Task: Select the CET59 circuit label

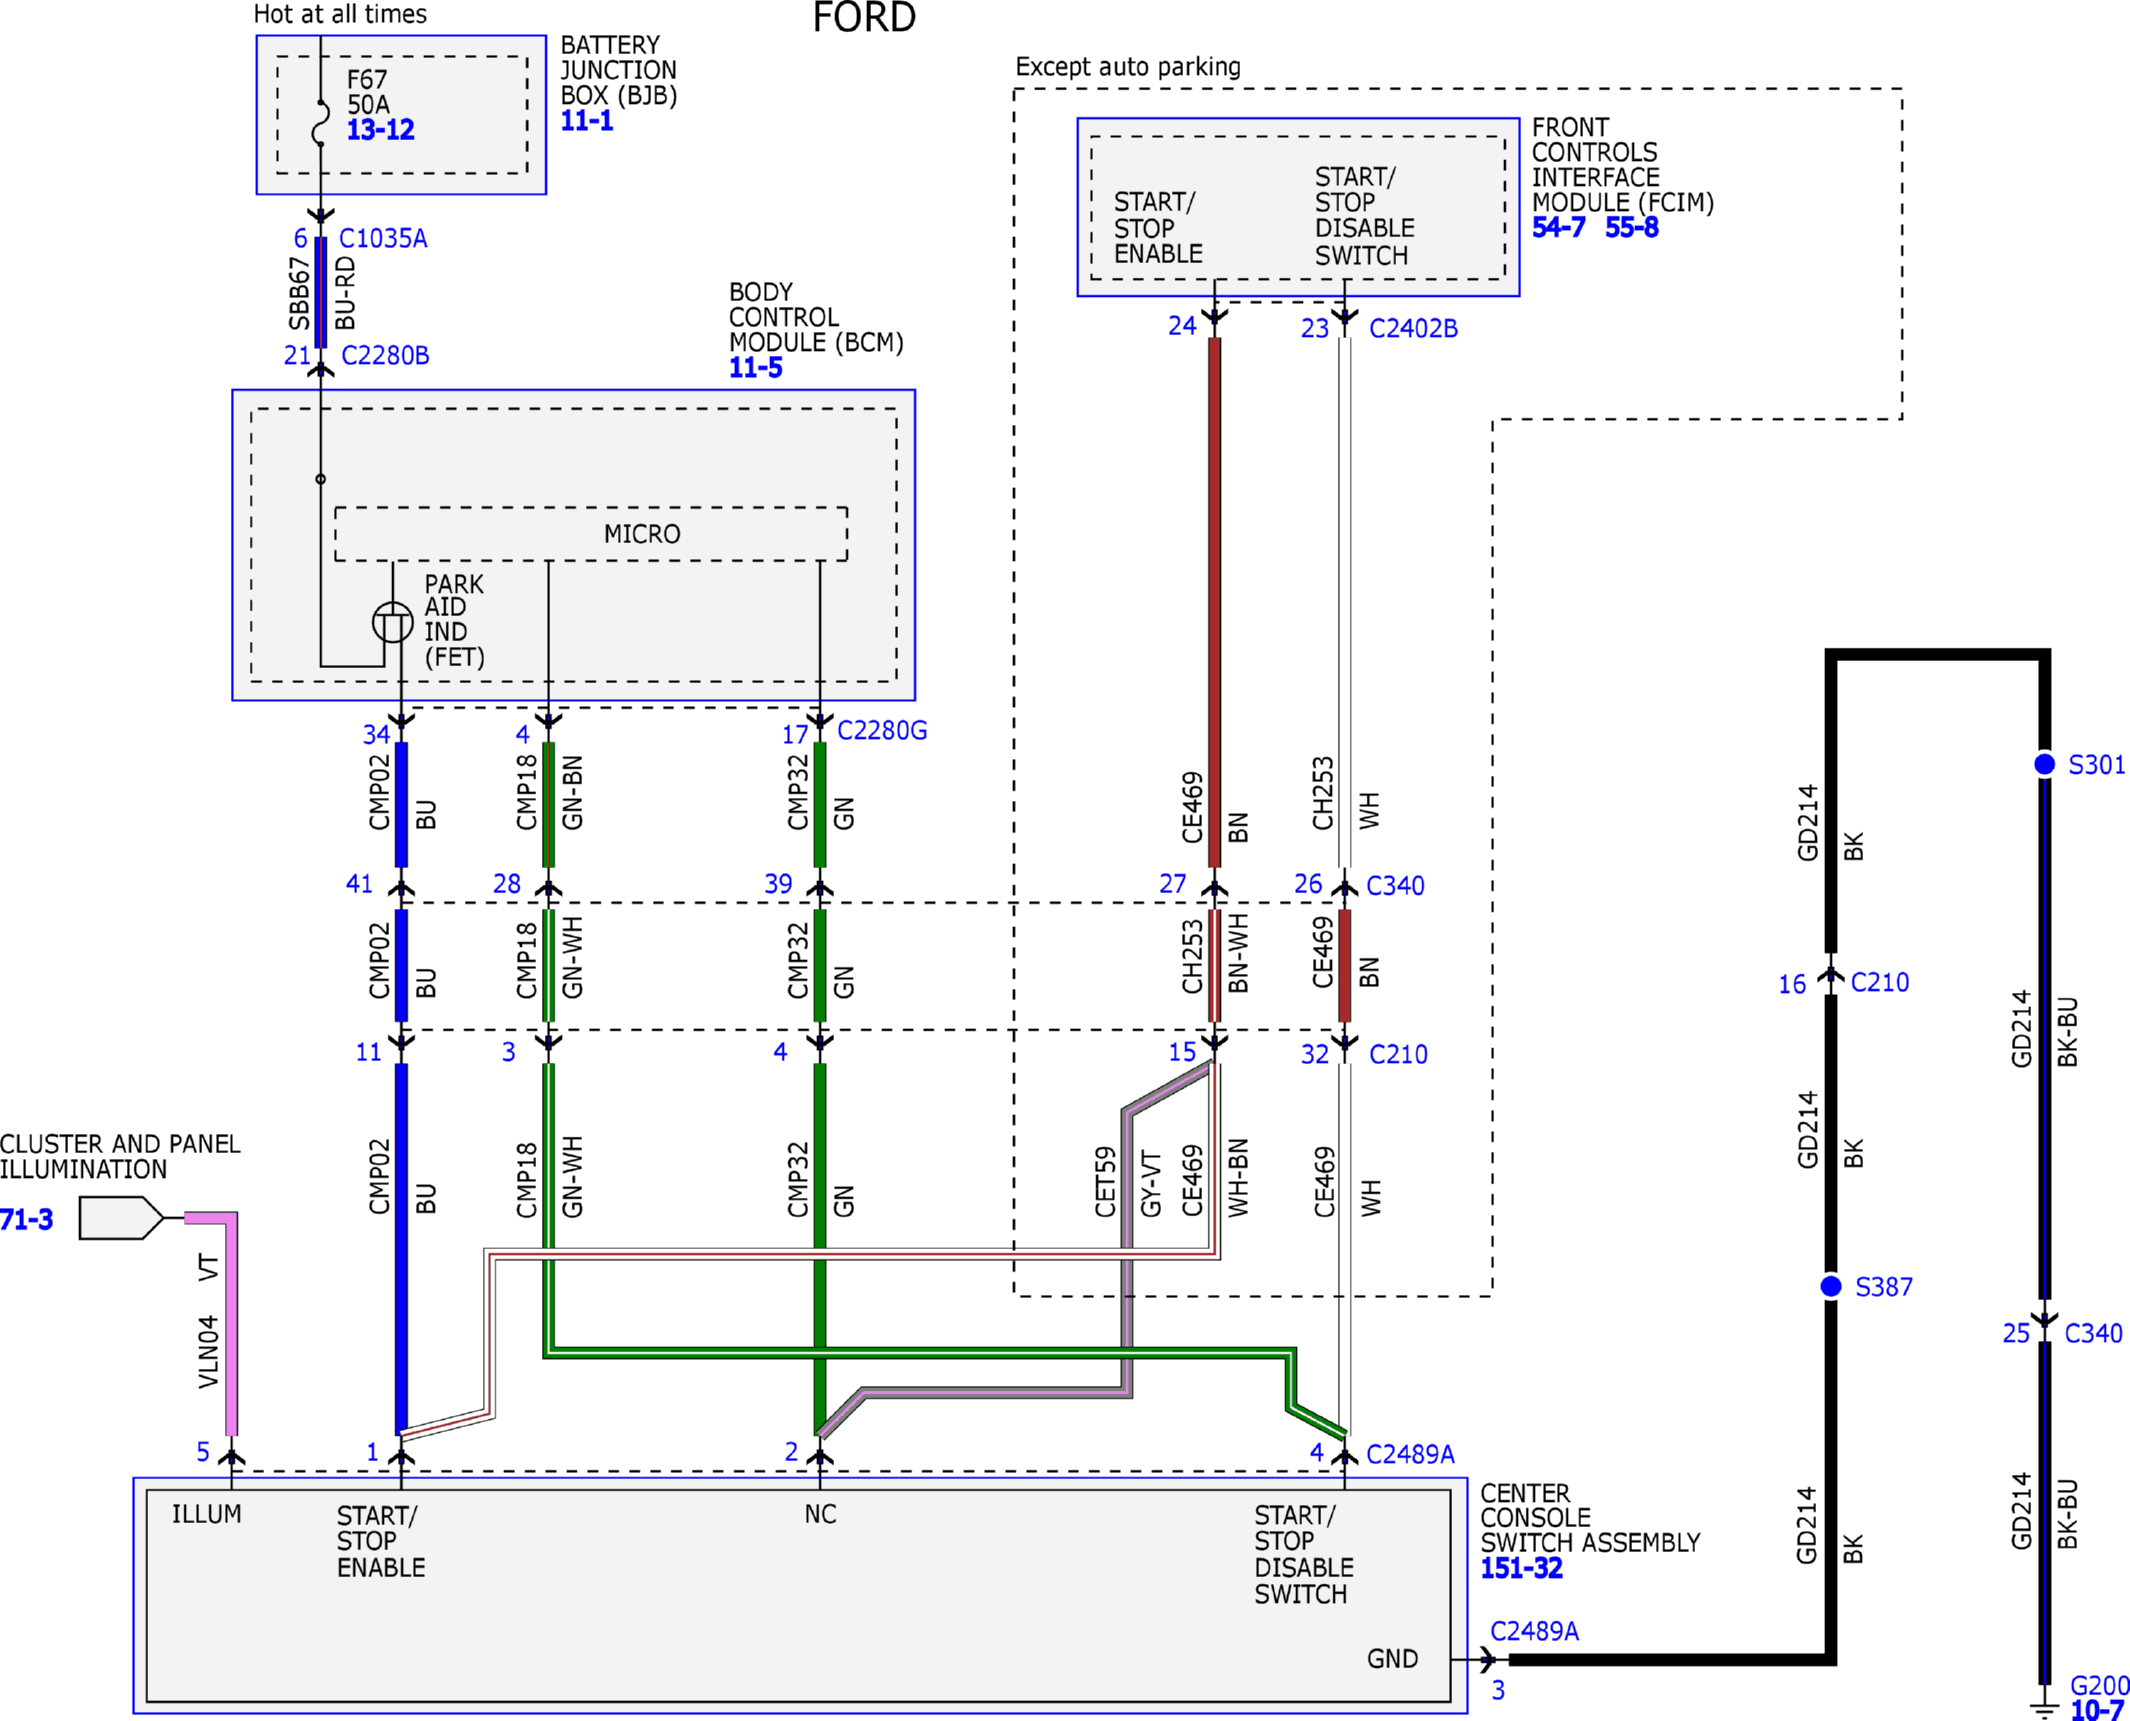Action: point(1105,1182)
